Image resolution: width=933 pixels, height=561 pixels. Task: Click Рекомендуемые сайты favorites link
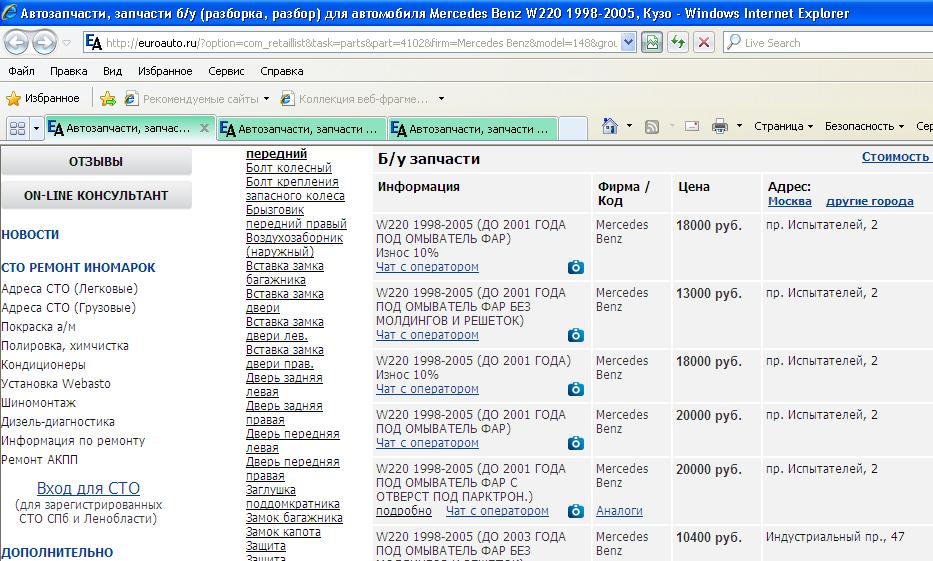click(x=192, y=99)
